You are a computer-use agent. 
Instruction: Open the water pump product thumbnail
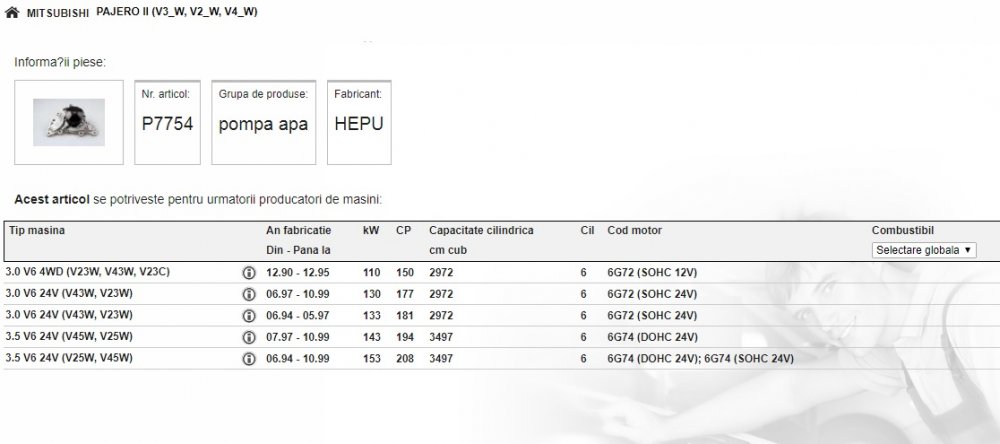[69, 122]
